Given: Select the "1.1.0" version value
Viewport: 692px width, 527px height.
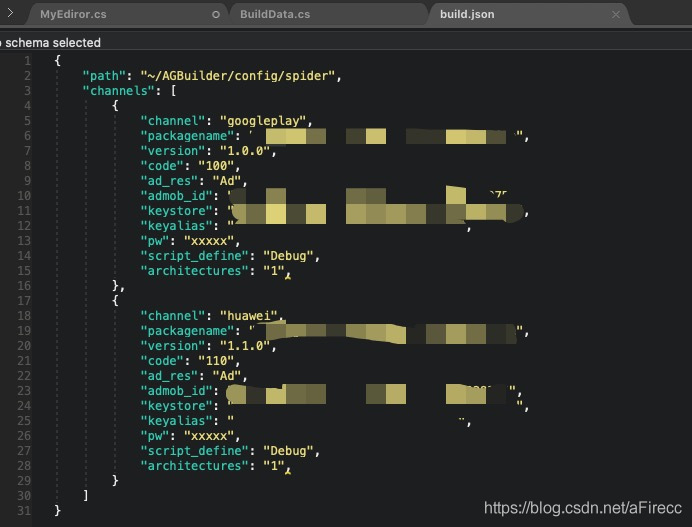Looking at the screenshot, I should (244, 346).
